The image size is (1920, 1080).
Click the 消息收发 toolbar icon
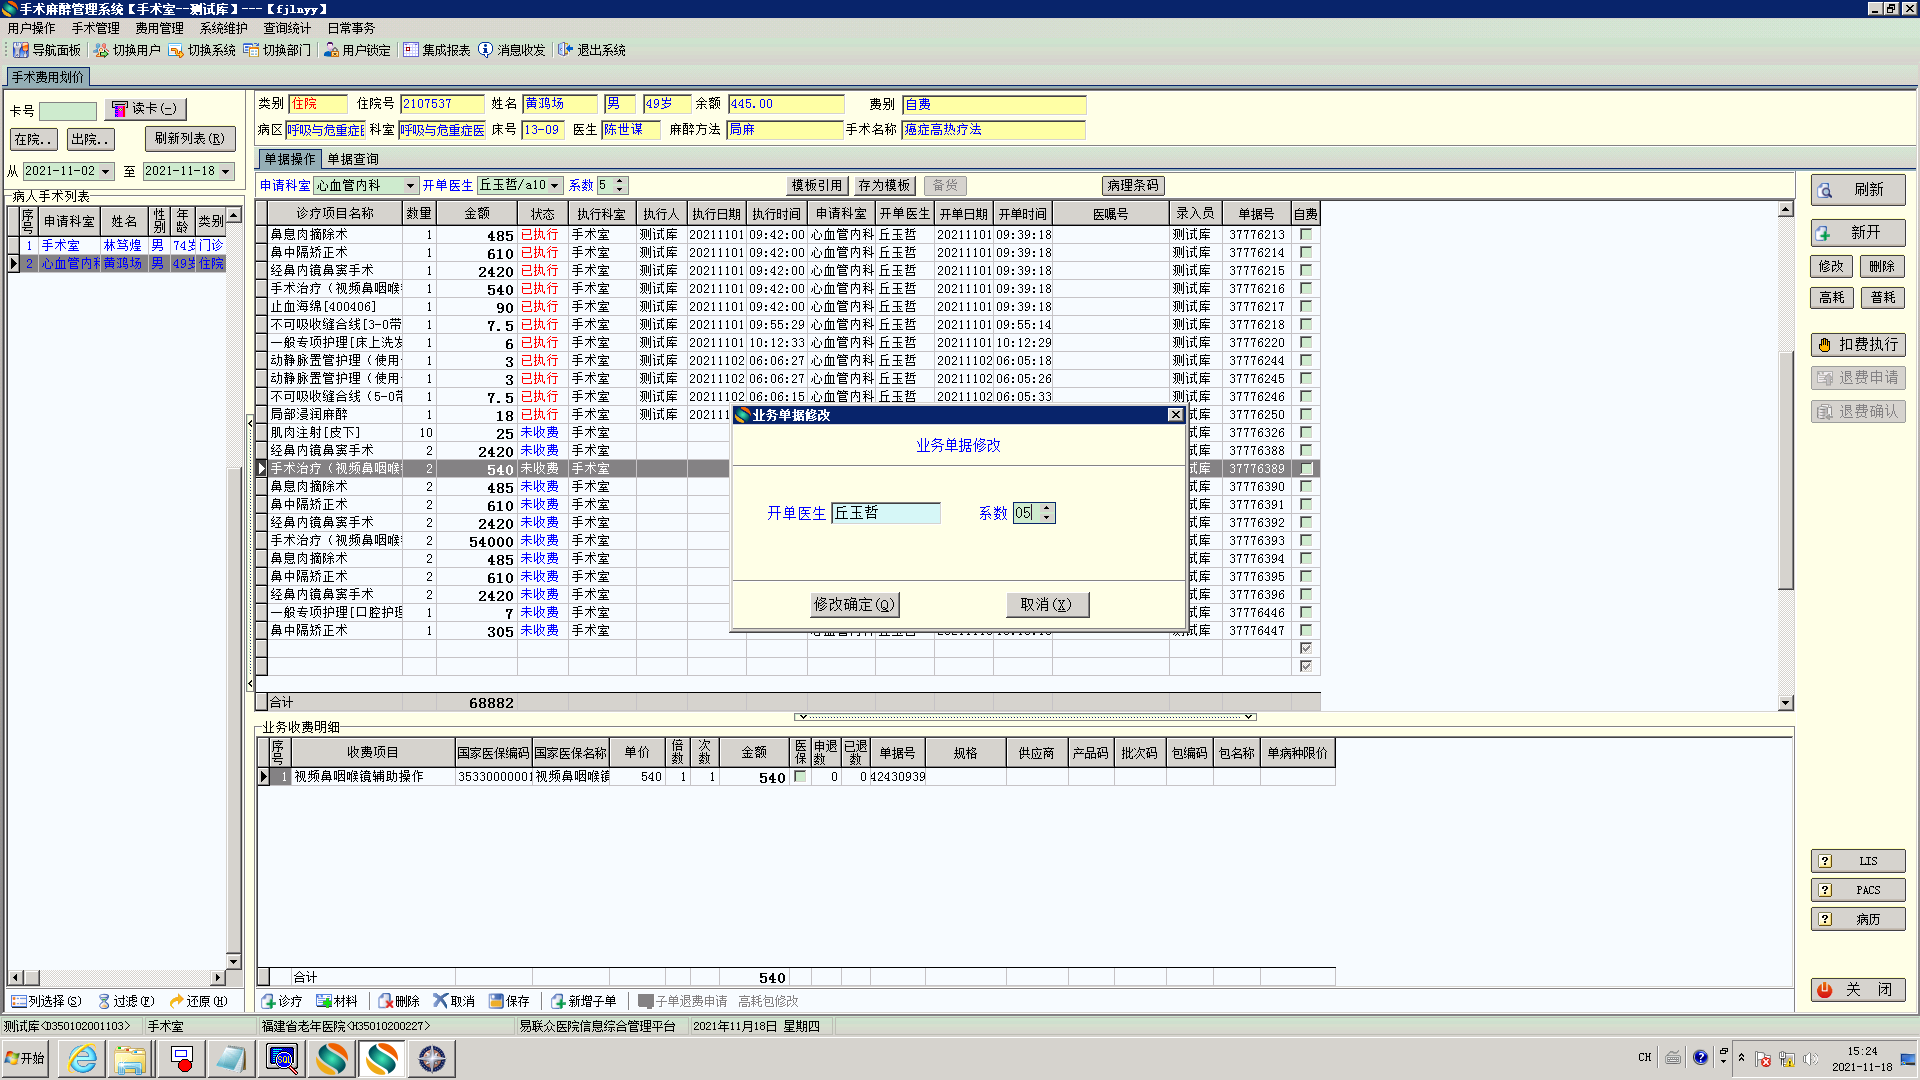click(x=486, y=50)
